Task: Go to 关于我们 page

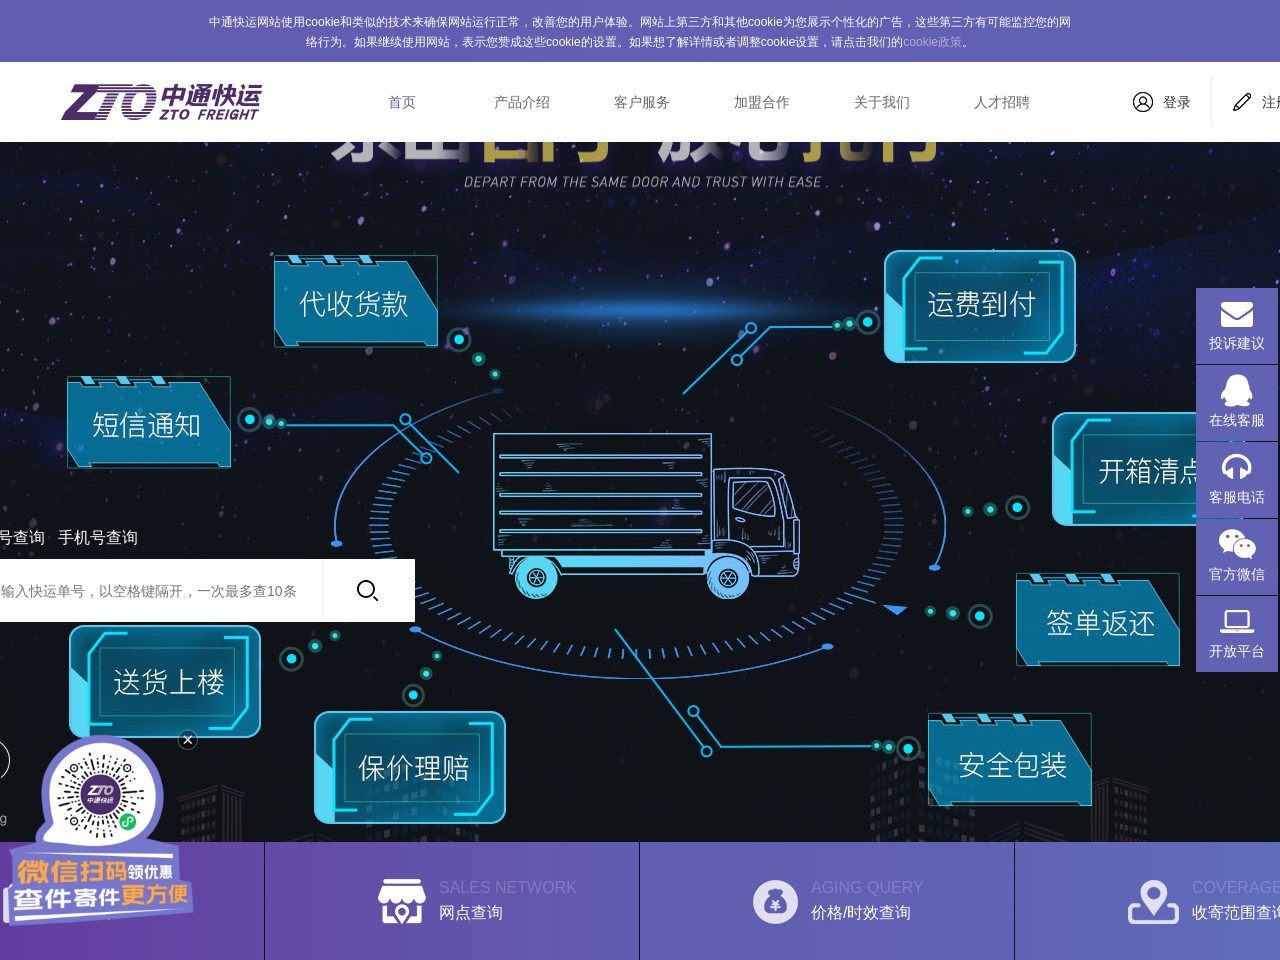Action: coord(882,102)
